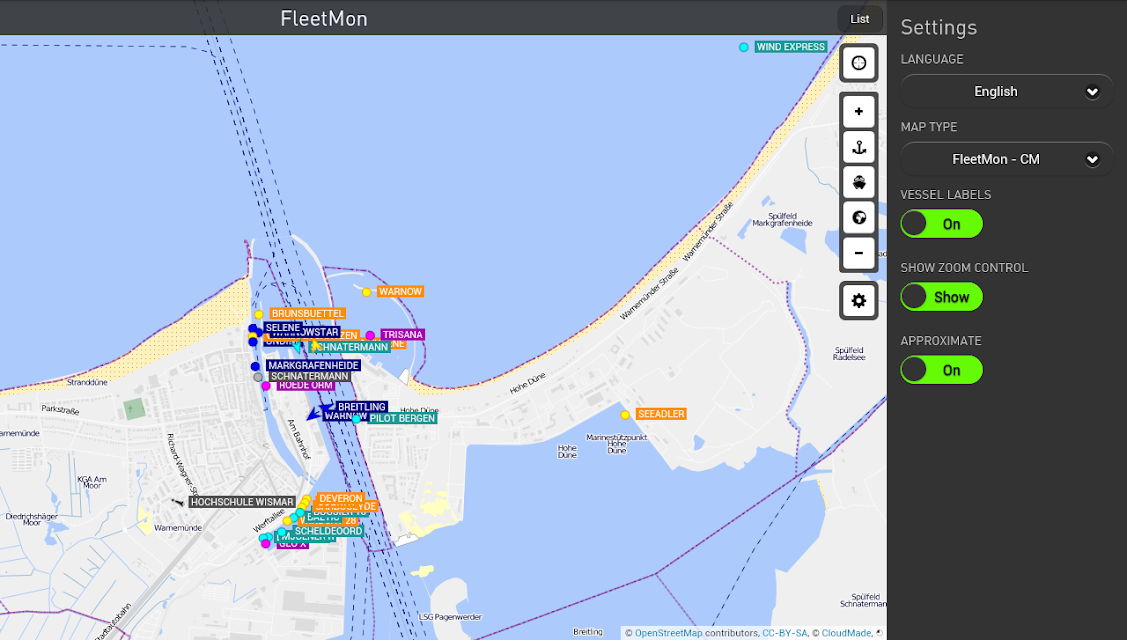Select the grey SCHNATERMANN marker dot
This screenshot has height=640, width=1127.
point(258,377)
